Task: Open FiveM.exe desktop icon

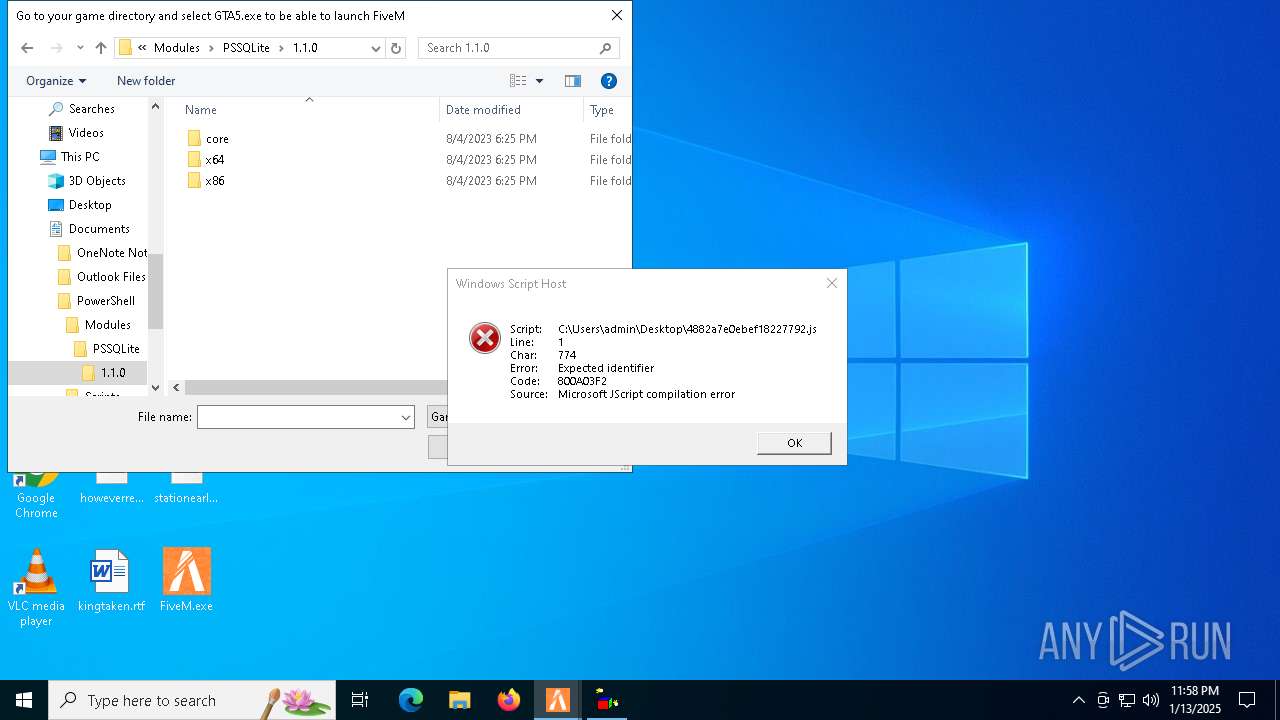Action: point(186,581)
